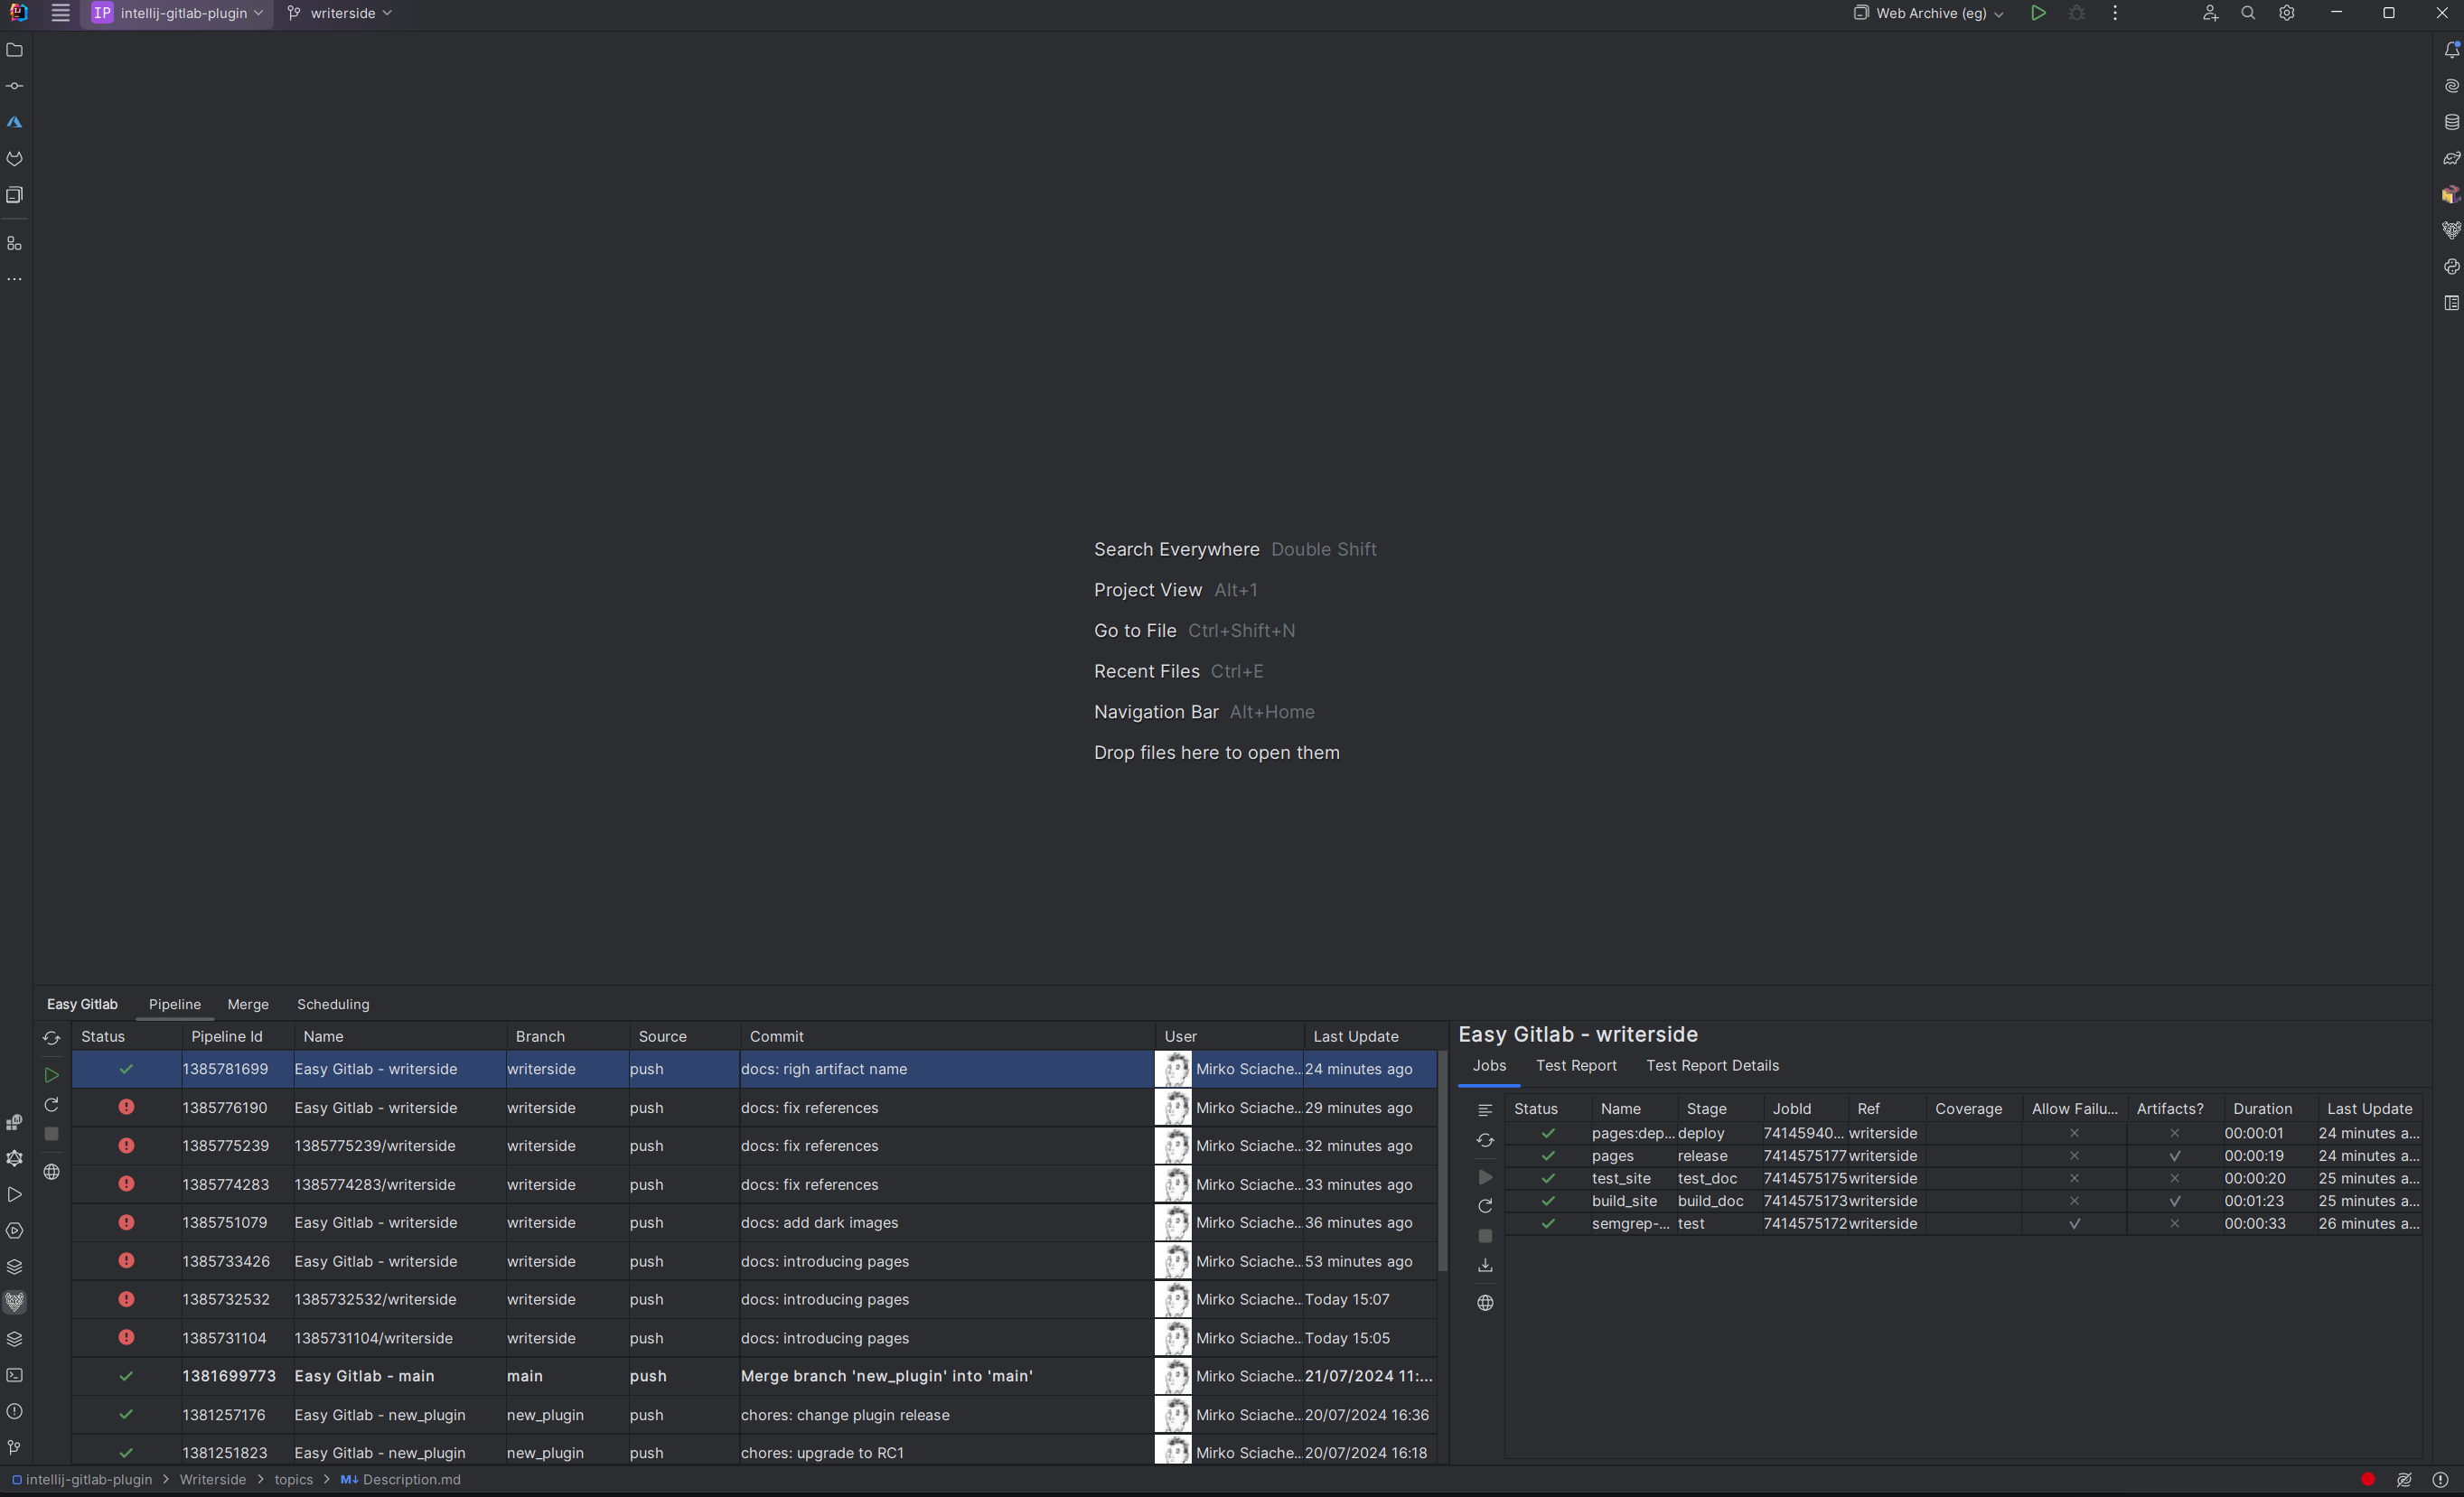Select the Jobs tab

tap(1489, 1066)
